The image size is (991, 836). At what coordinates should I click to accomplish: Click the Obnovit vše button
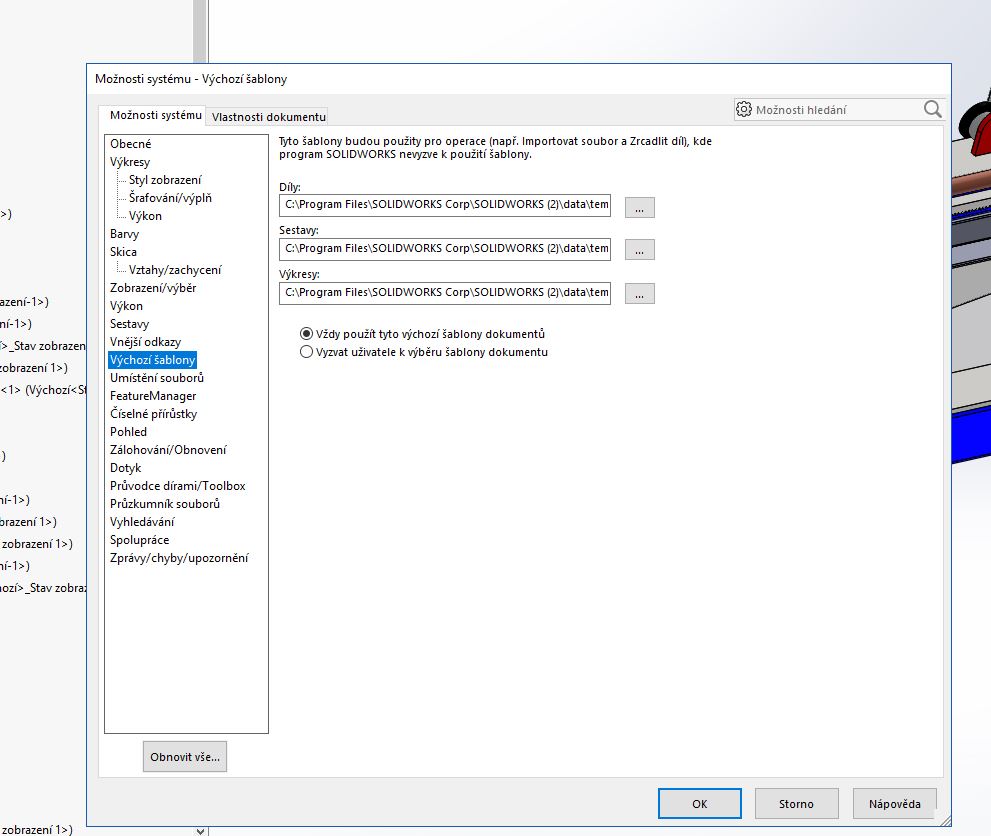185,757
